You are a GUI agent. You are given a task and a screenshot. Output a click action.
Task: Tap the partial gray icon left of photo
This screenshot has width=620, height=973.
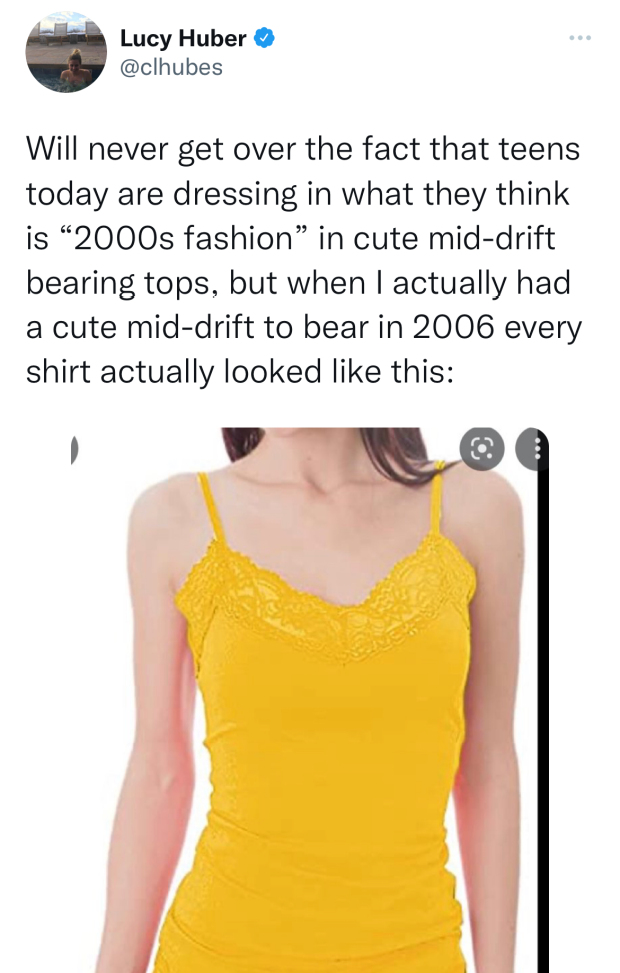(x=74, y=449)
